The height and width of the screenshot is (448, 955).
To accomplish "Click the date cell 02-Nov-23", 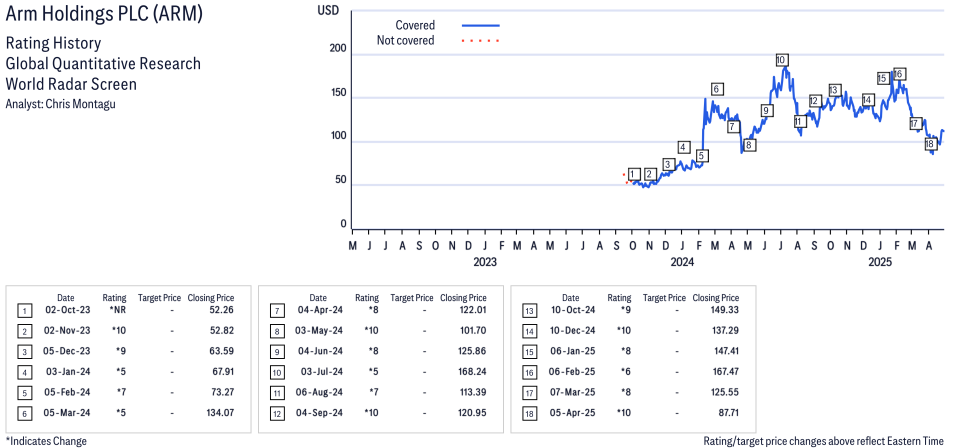I will pyautogui.click(x=68, y=331).
